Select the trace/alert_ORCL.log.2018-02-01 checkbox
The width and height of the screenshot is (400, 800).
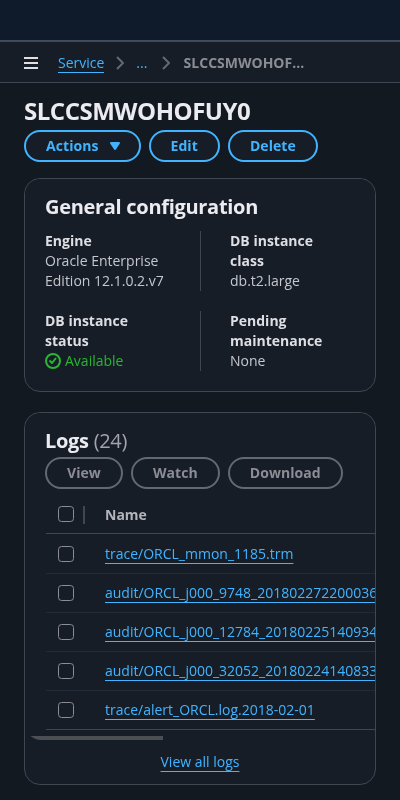[x=66, y=710]
